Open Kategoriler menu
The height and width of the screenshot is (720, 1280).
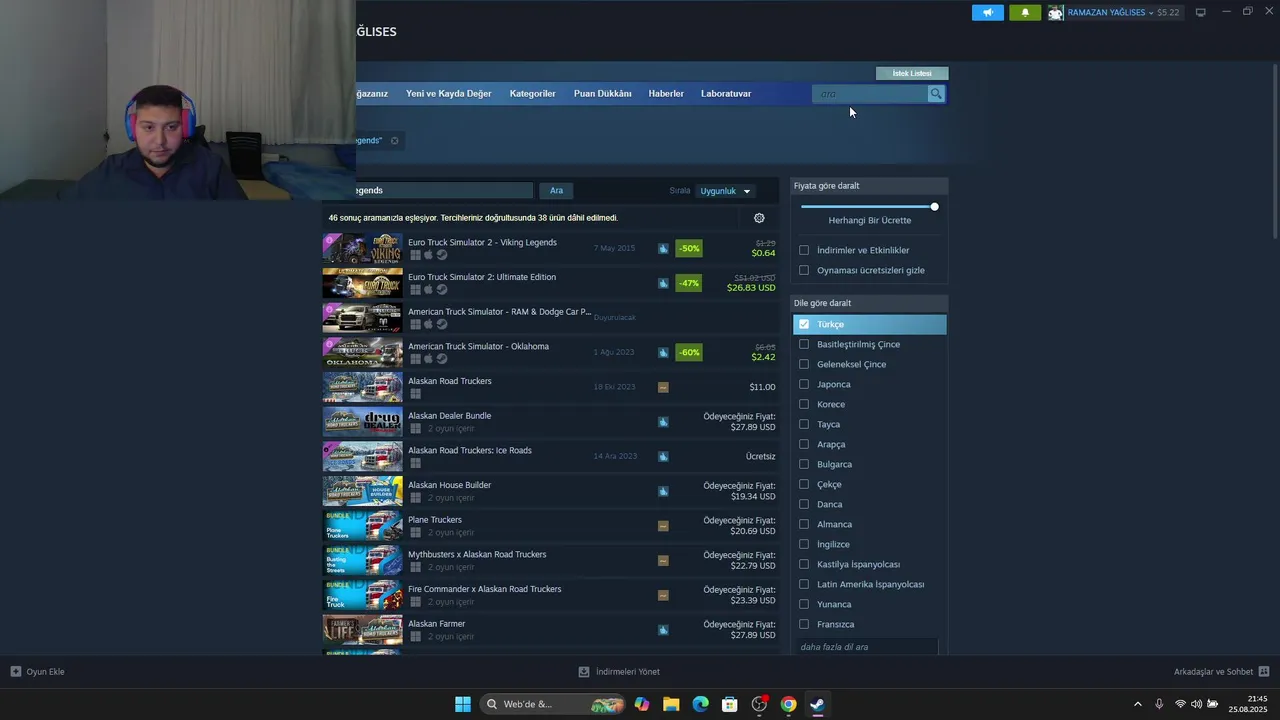point(532,94)
